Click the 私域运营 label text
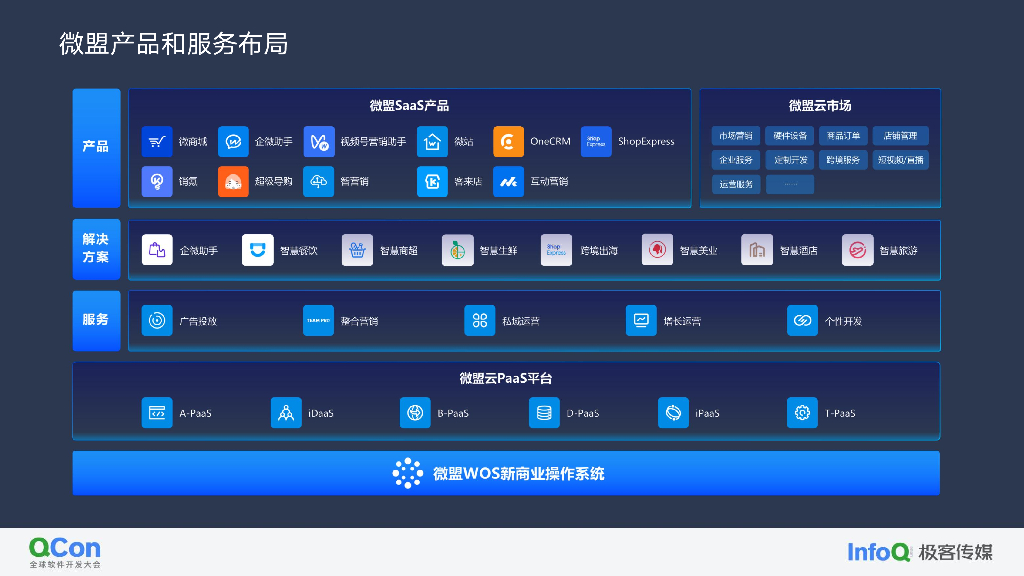This screenshot has height=576, width=1024. pyautogui.click(x=520, y=321)
